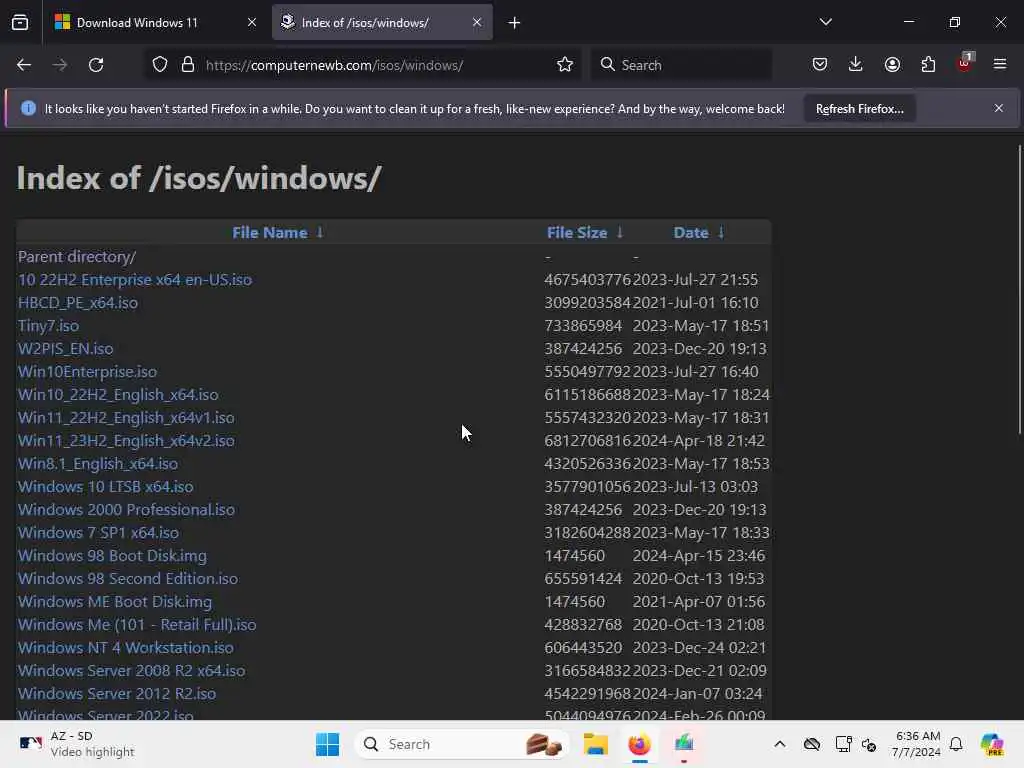Open the Downloads panel icon
The image size is (1024, 768).
[856, 65]
